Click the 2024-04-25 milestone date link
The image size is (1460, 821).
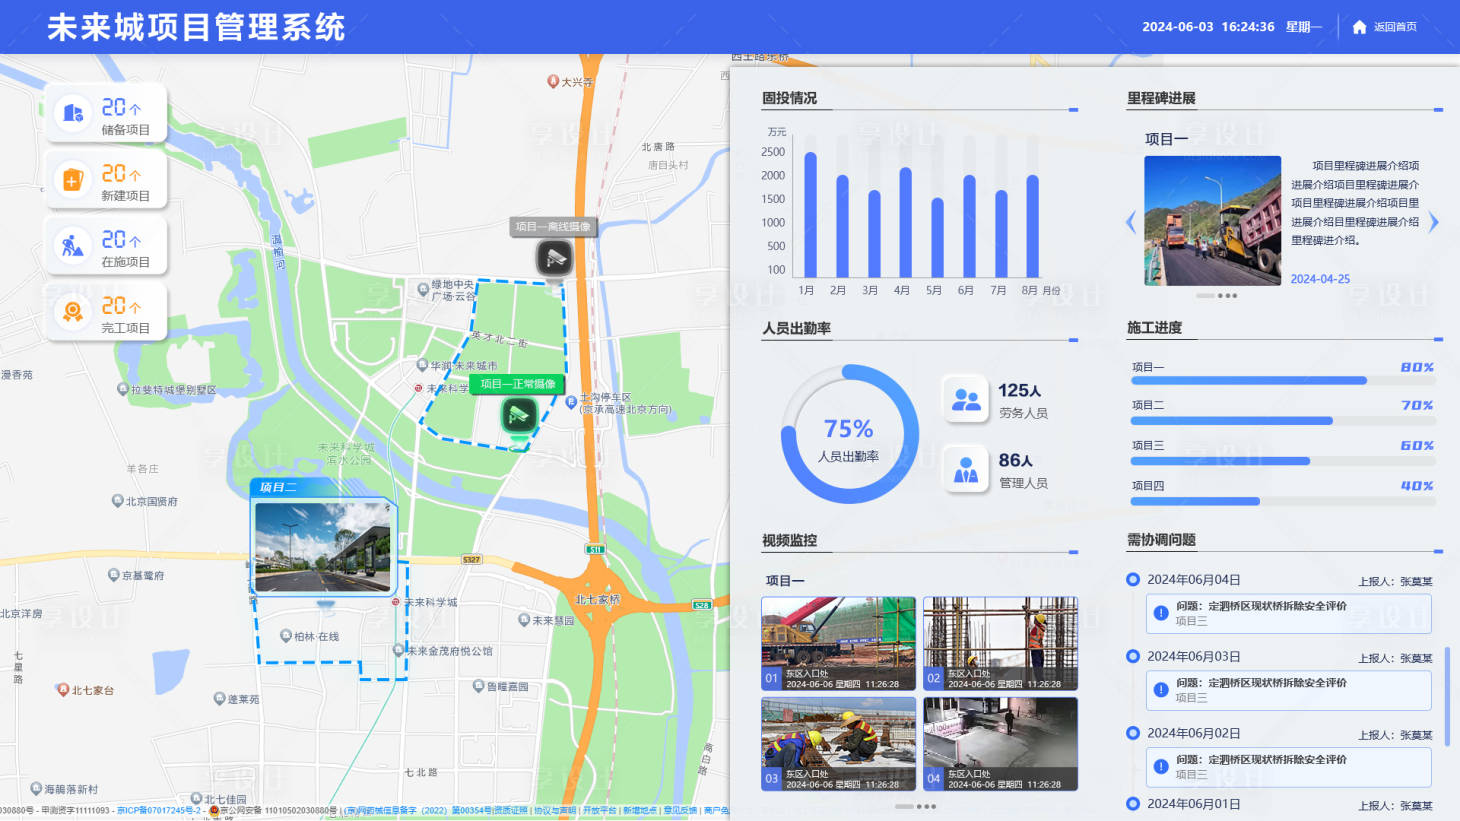[1320, 279]
